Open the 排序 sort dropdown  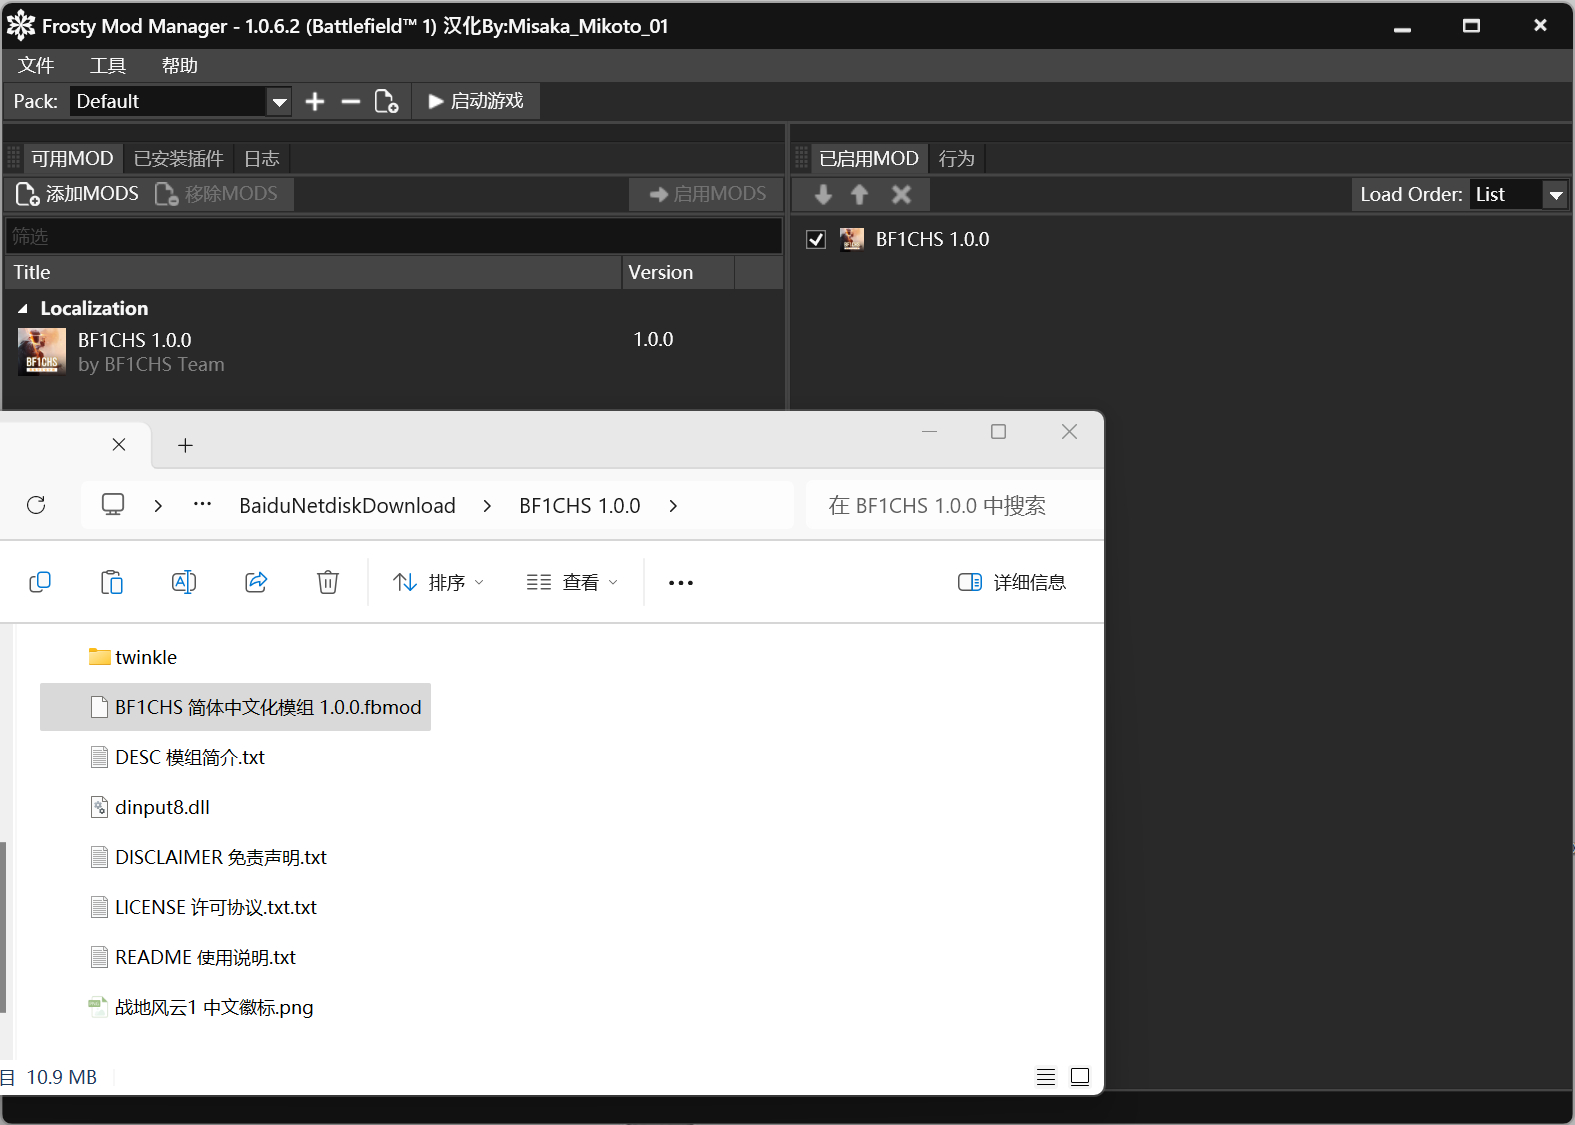[438, 582]
